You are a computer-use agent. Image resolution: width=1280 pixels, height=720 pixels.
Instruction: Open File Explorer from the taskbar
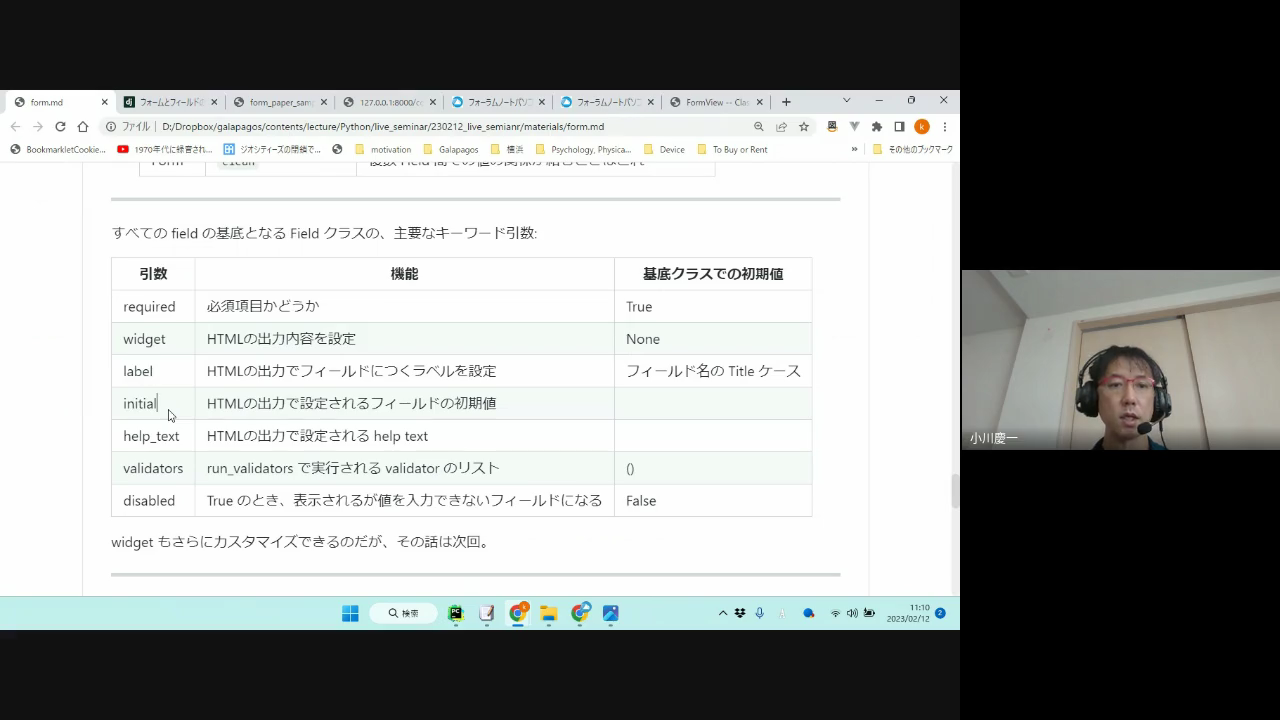(548, 613)
